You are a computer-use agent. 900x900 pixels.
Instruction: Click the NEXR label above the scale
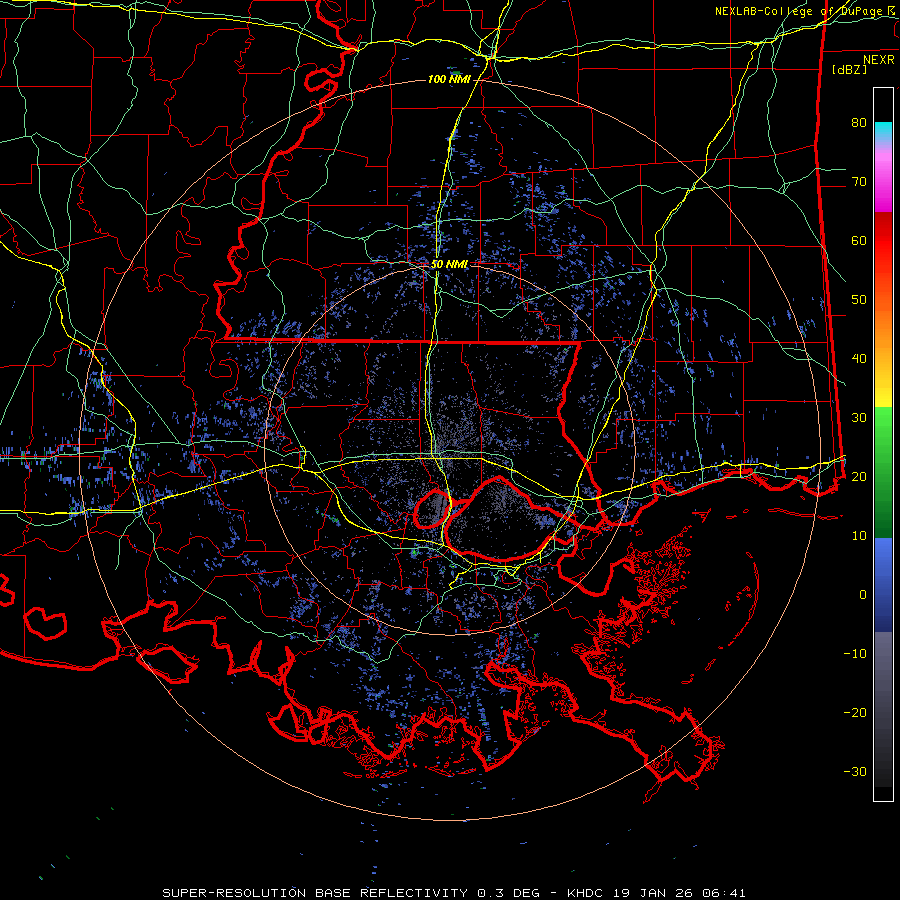[x=879, y=60]
